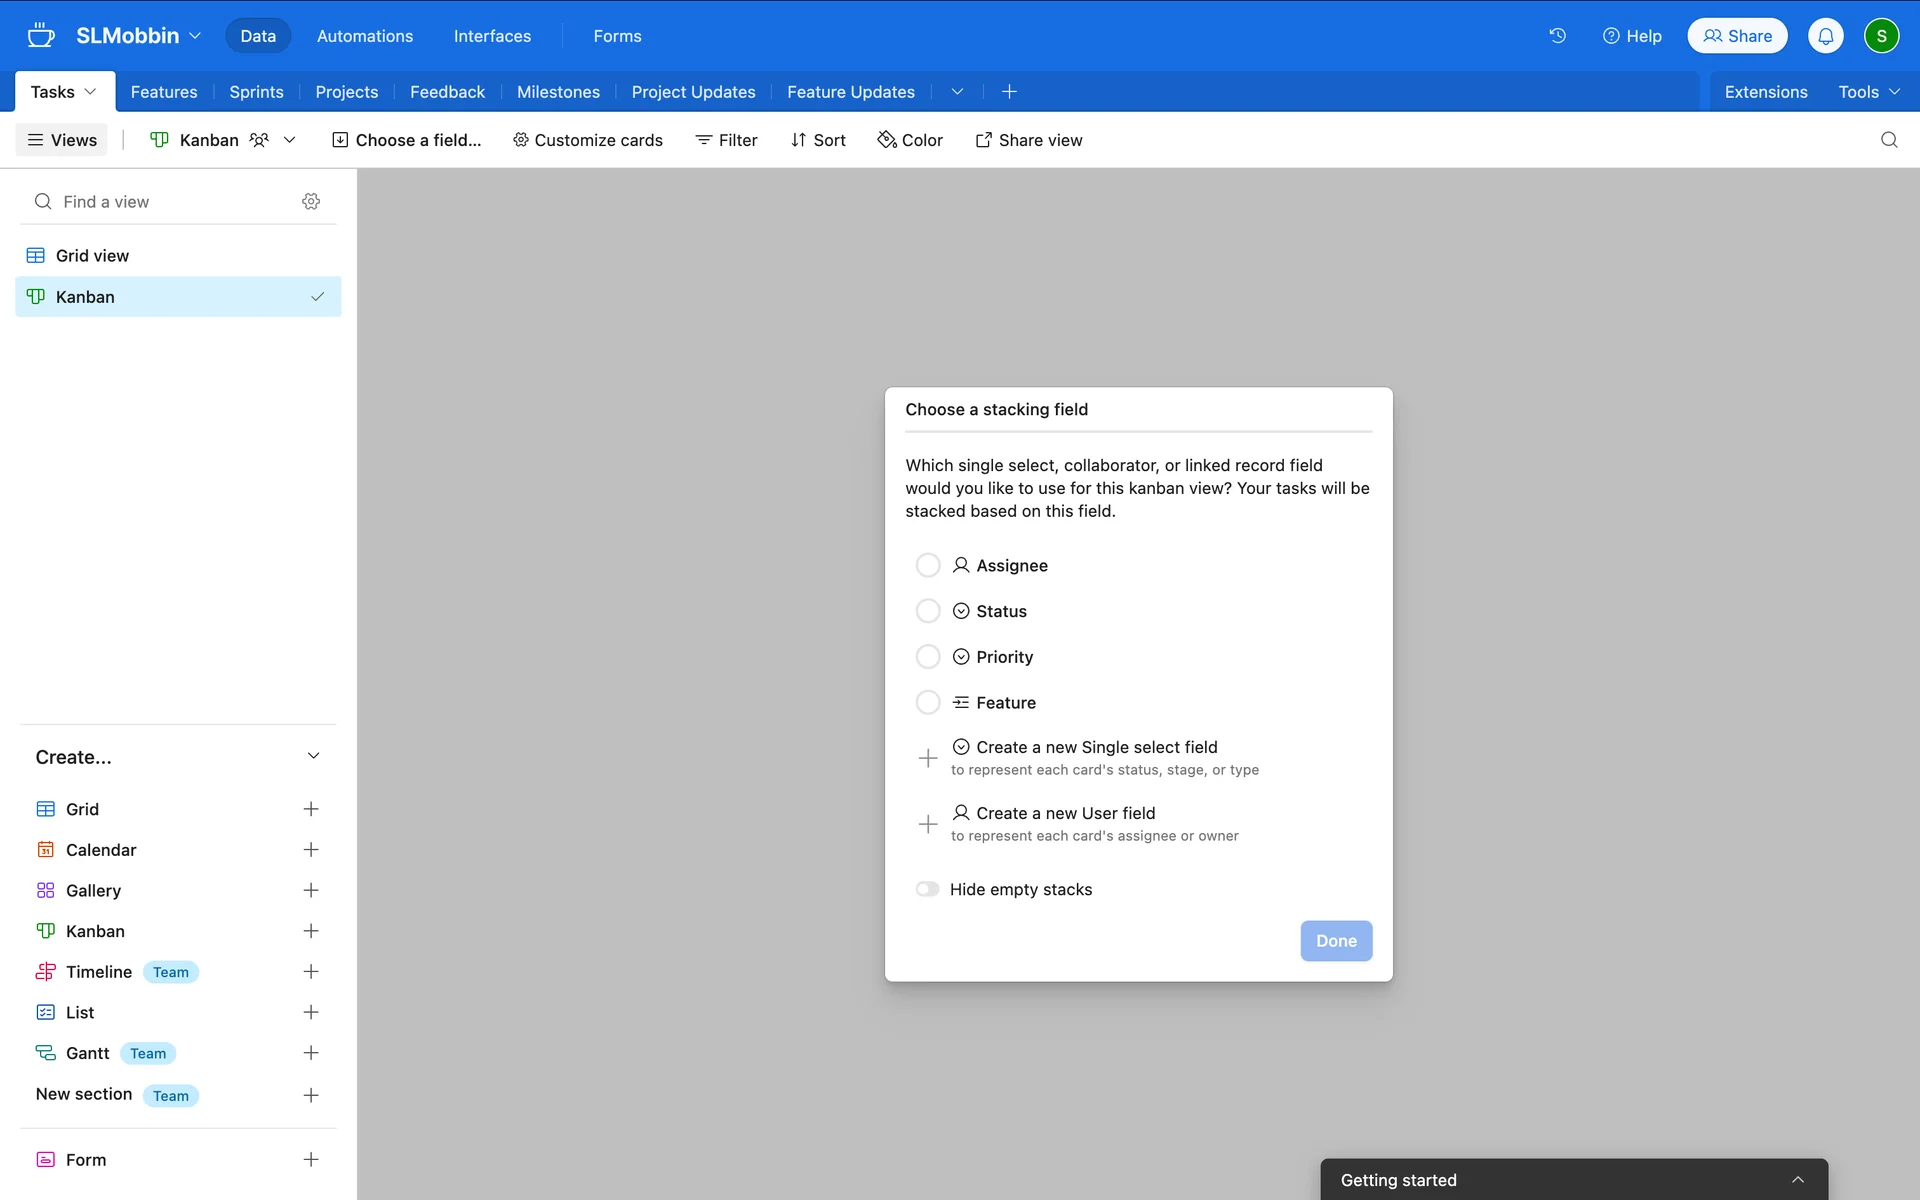Select the Priority stacking field radio
This screenshot has height=1200, width=1920.
pyautogui.click(x=928, y=656)
